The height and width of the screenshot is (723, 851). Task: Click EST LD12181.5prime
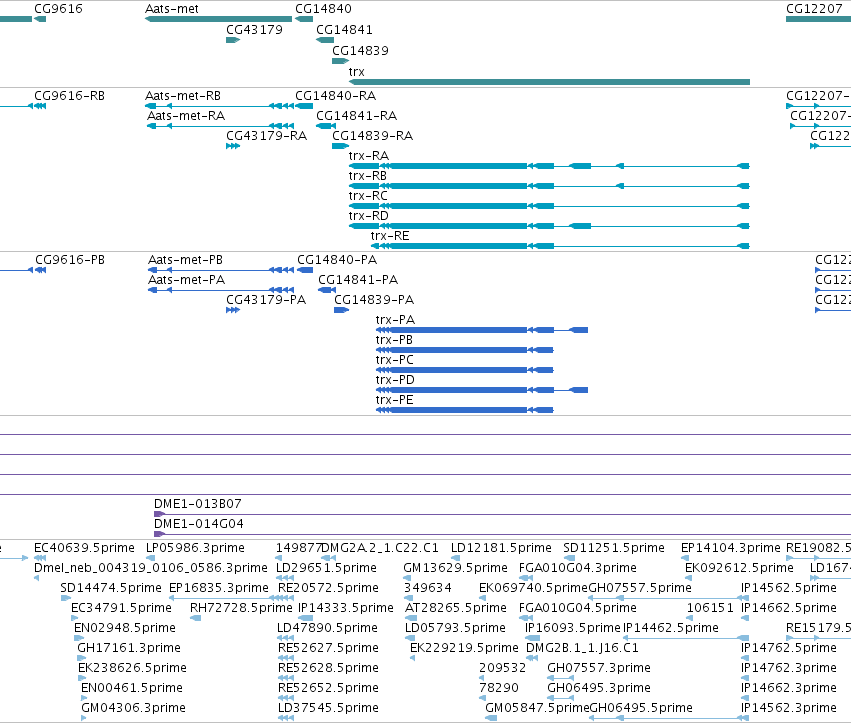501,548
